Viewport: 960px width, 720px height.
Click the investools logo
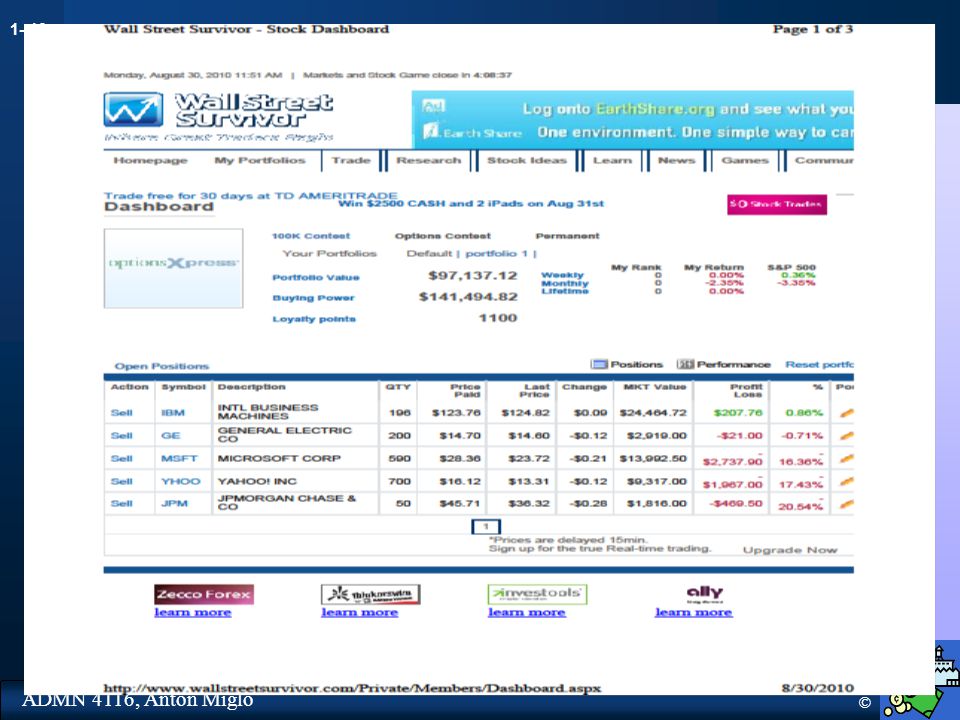coord(537,594)
